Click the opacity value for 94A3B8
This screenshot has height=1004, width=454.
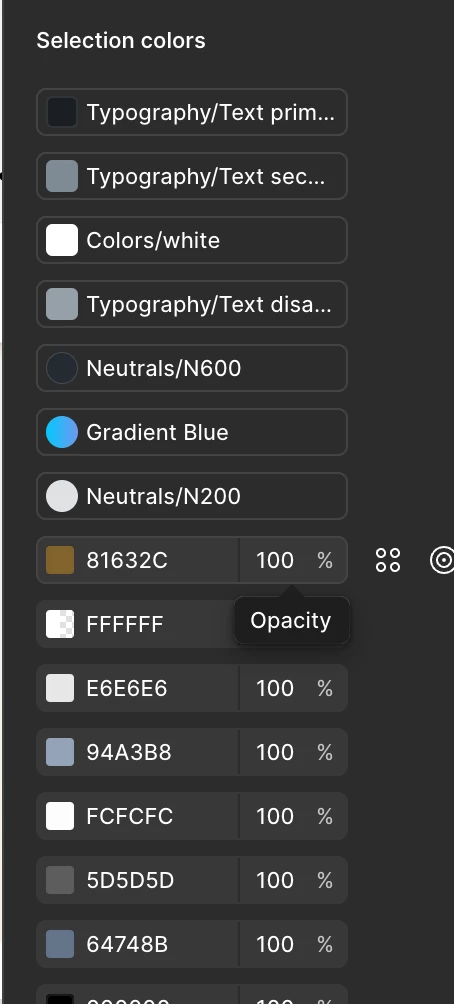[275, 752]
